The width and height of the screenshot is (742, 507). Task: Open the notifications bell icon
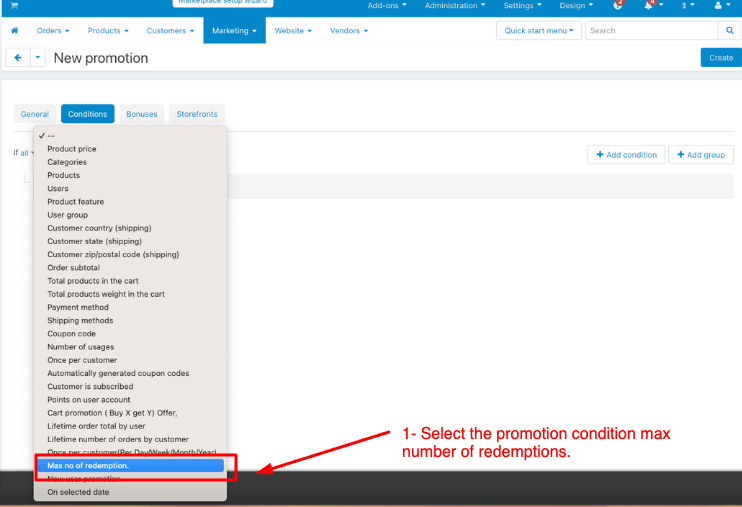pyautogui.click(x=653, y=6)
